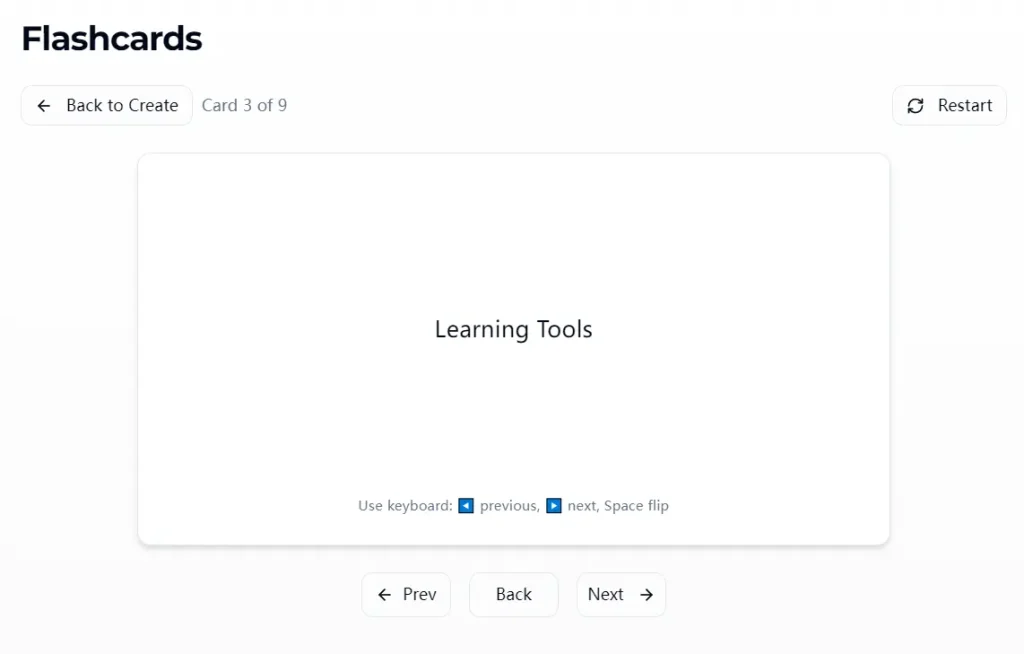
Task: Go back to the previous flashcard
Action: [406, 594]
